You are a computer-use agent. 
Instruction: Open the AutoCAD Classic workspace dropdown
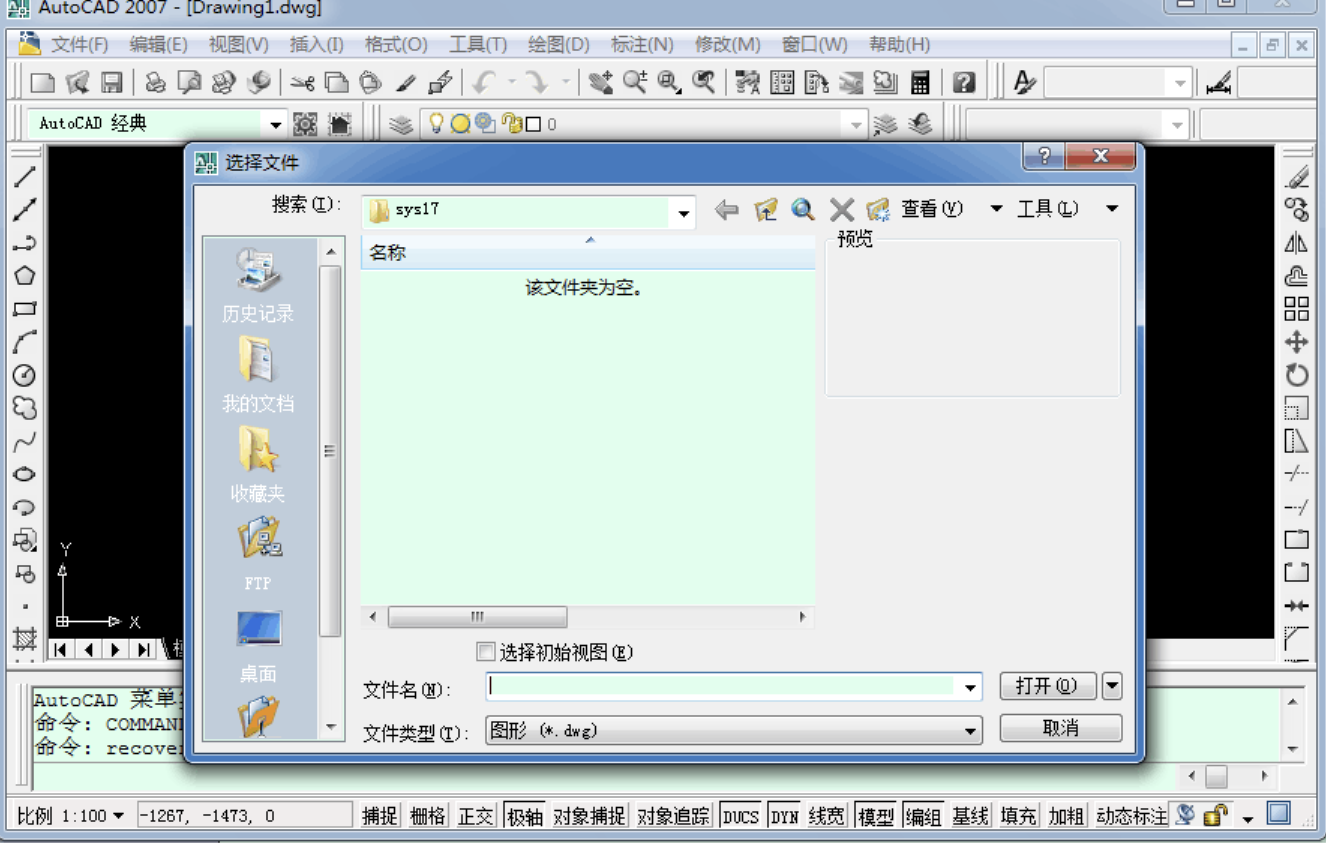point(276,124)
